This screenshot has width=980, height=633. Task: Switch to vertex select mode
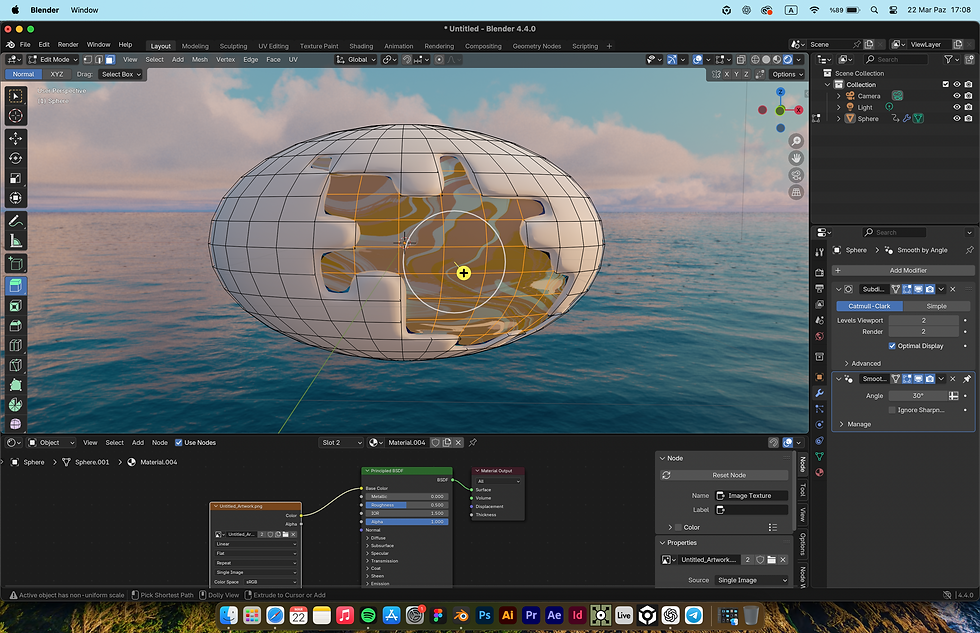coord(88,59)
